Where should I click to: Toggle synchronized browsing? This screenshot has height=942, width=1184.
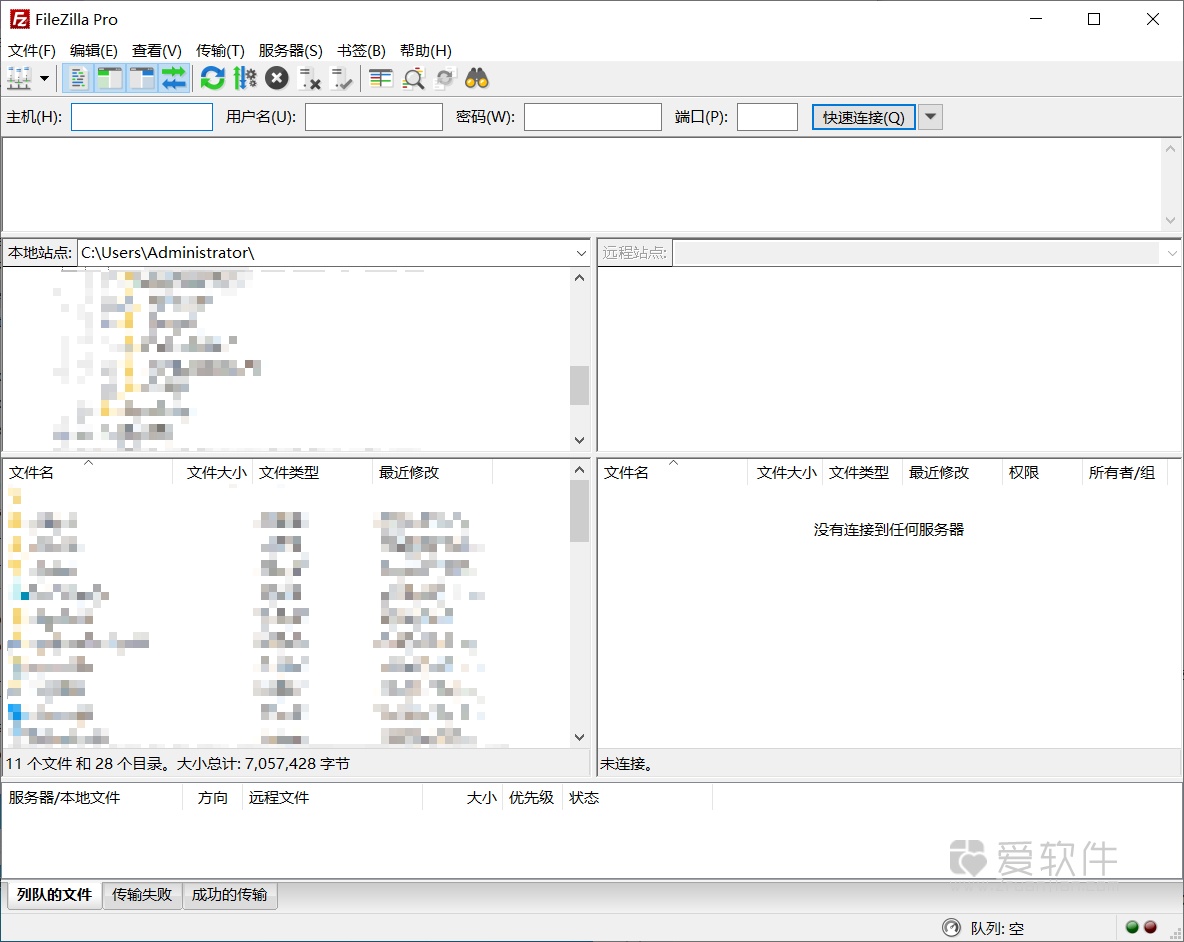tap(445, 78)
